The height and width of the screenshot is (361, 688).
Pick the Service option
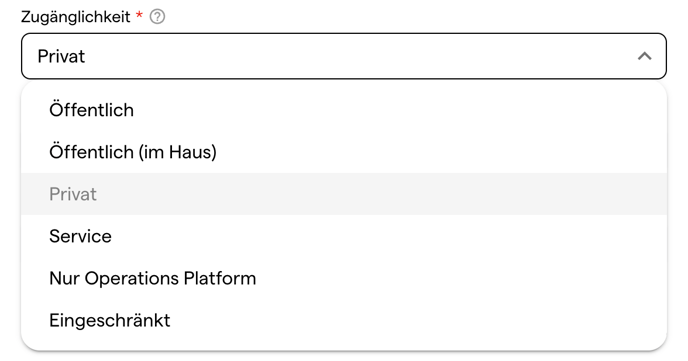click(344, 236)
